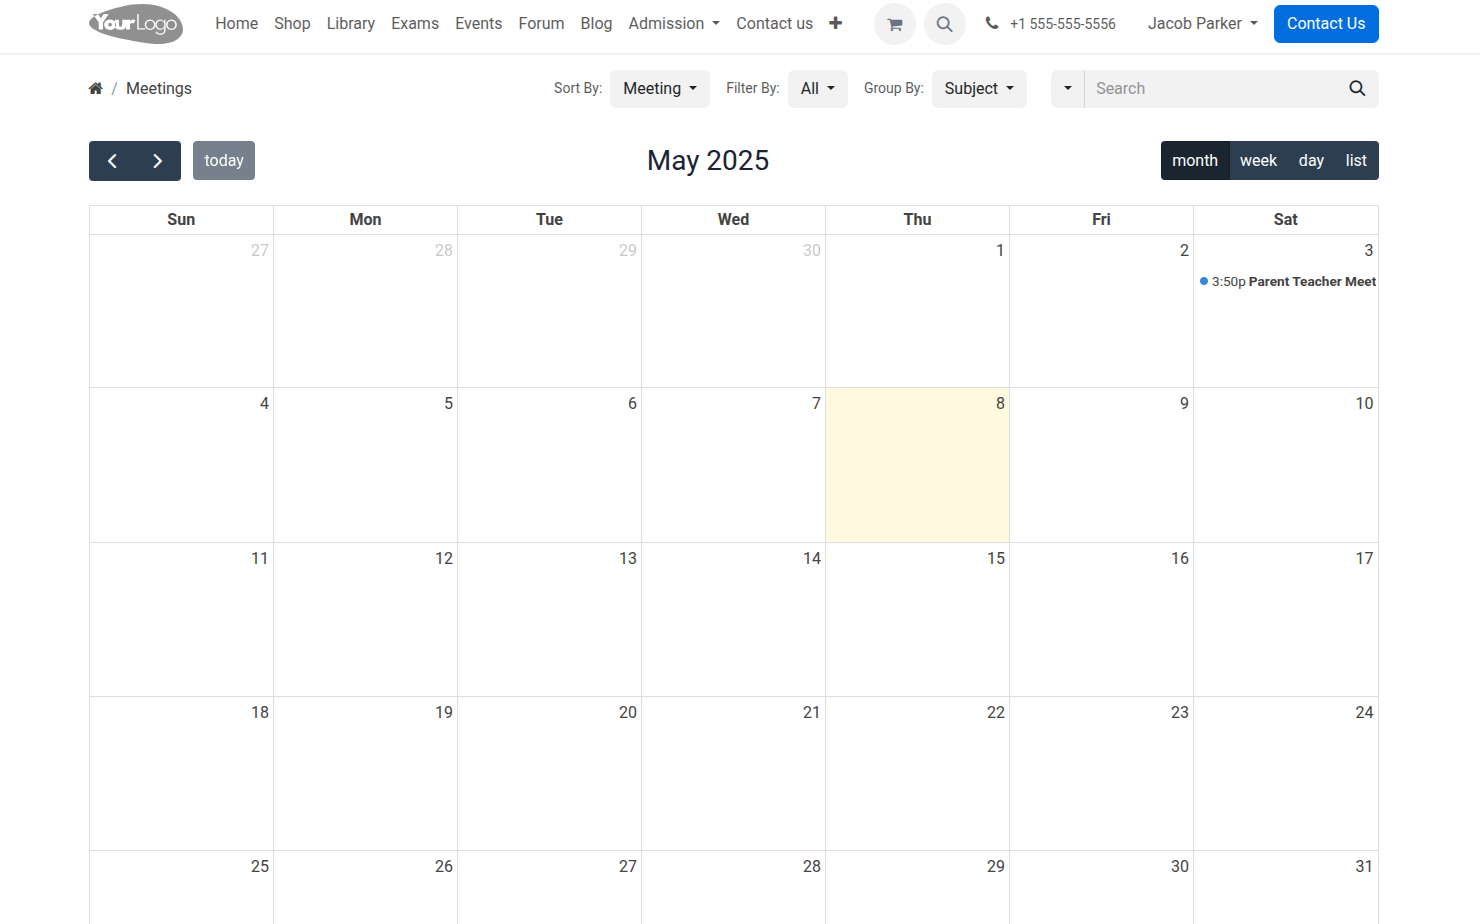Viewport: 1480px width, 924px height.
Task: Open the Sort By Meeting dropdown
Action: click(659, 89)
